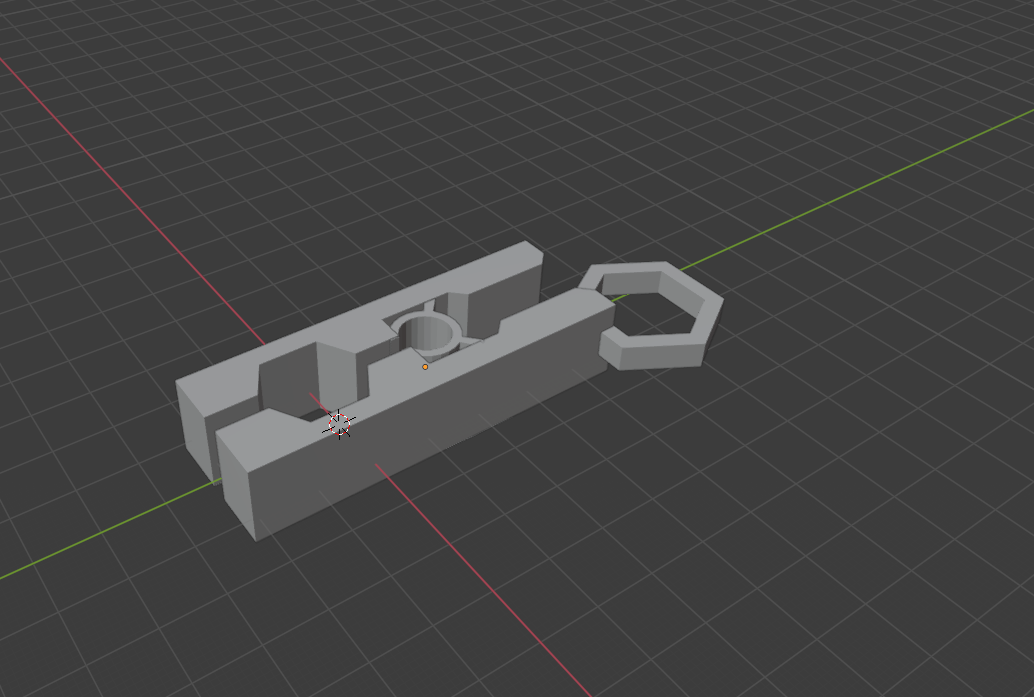
Task: Click the orange object origin dot
Action: (x=425, y=367)
